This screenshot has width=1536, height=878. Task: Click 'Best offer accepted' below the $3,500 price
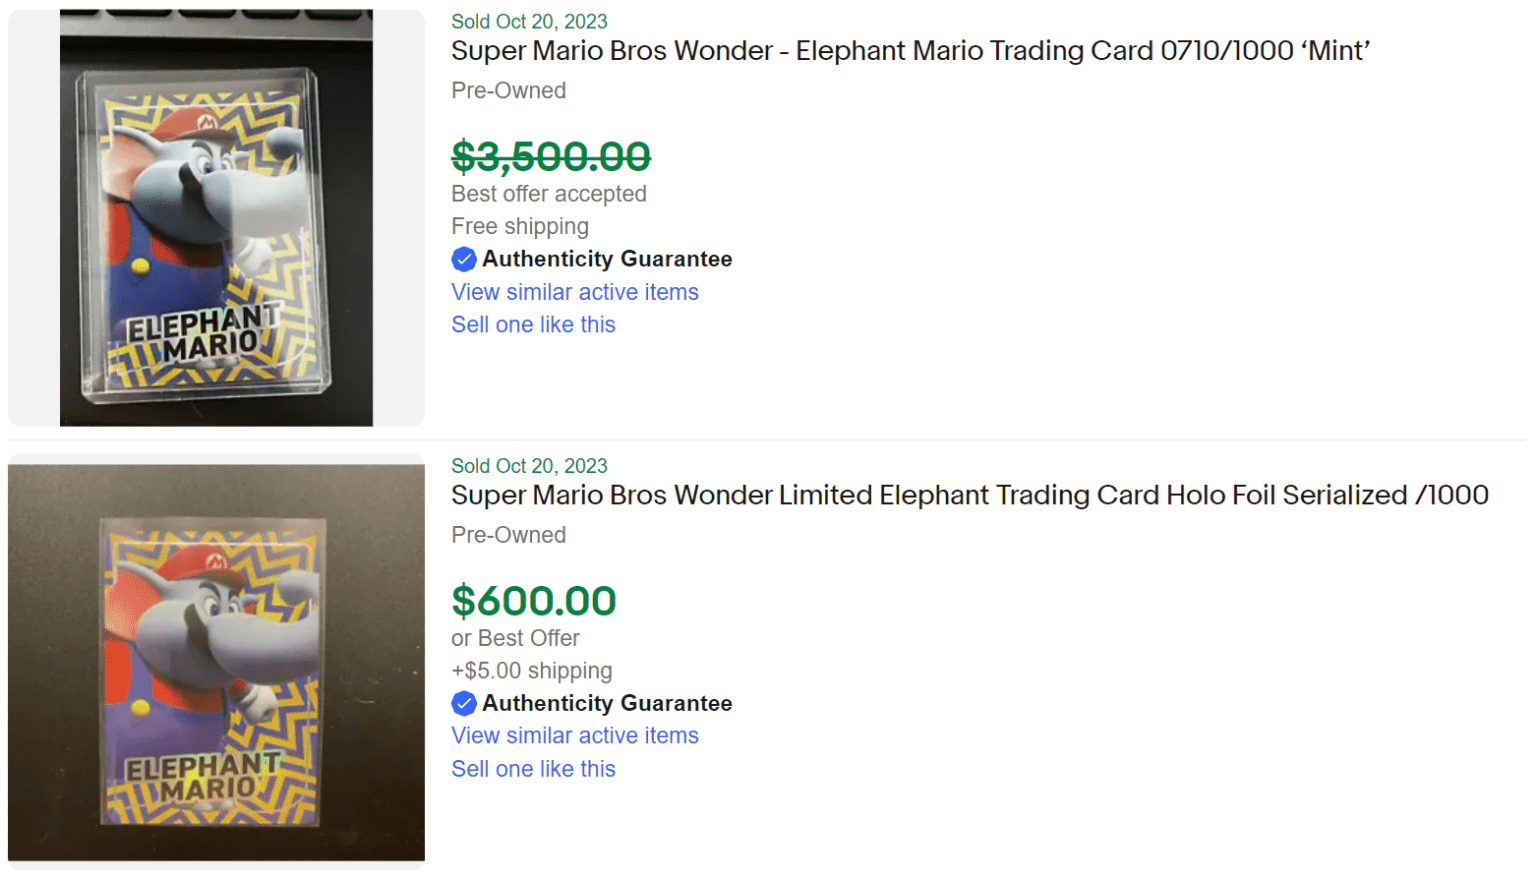point(549,194)
